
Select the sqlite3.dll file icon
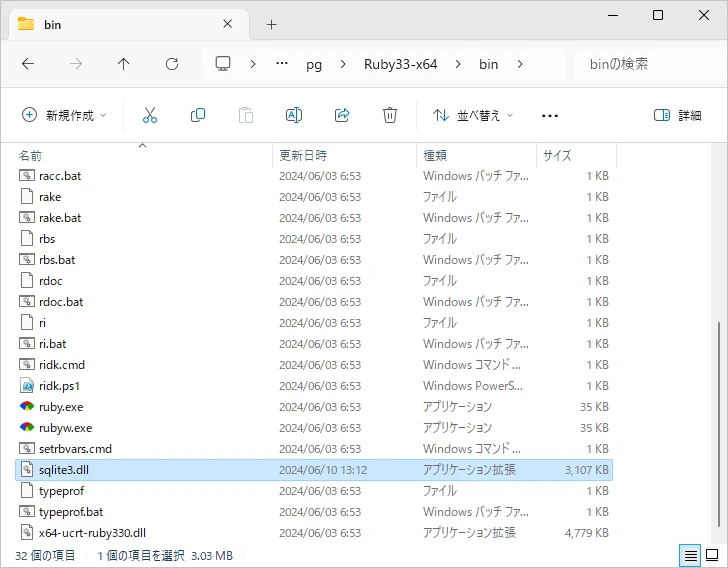tap(27, 470)
